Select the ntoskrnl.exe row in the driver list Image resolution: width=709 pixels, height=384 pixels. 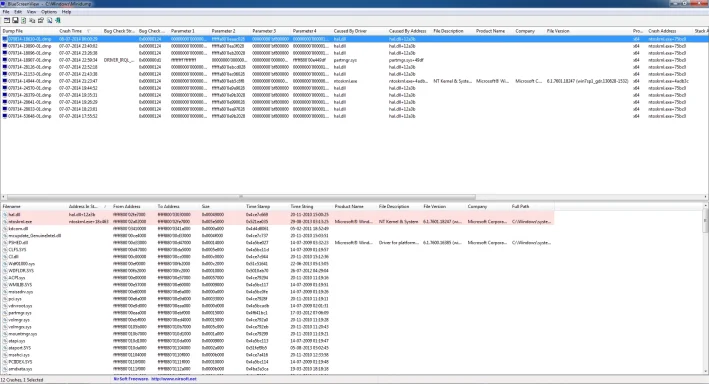[277, 222]
